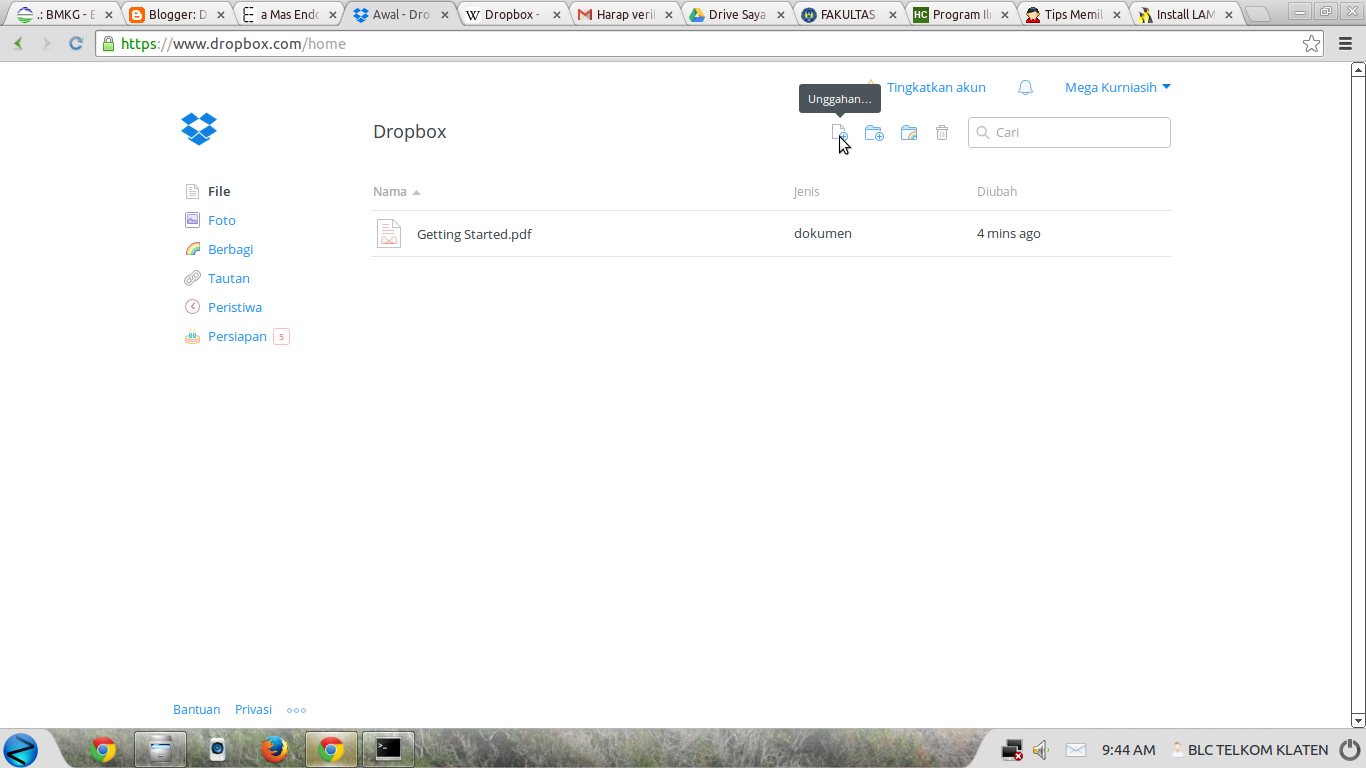Close the Program Ilmu tab
This screenshot has height=768, width=1366.
pyautogui.click(x=1005, y=15)
